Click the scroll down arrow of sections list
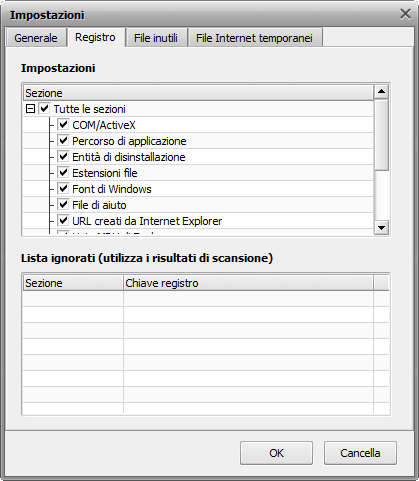This screenshot has height=481, width=419. 381,228
